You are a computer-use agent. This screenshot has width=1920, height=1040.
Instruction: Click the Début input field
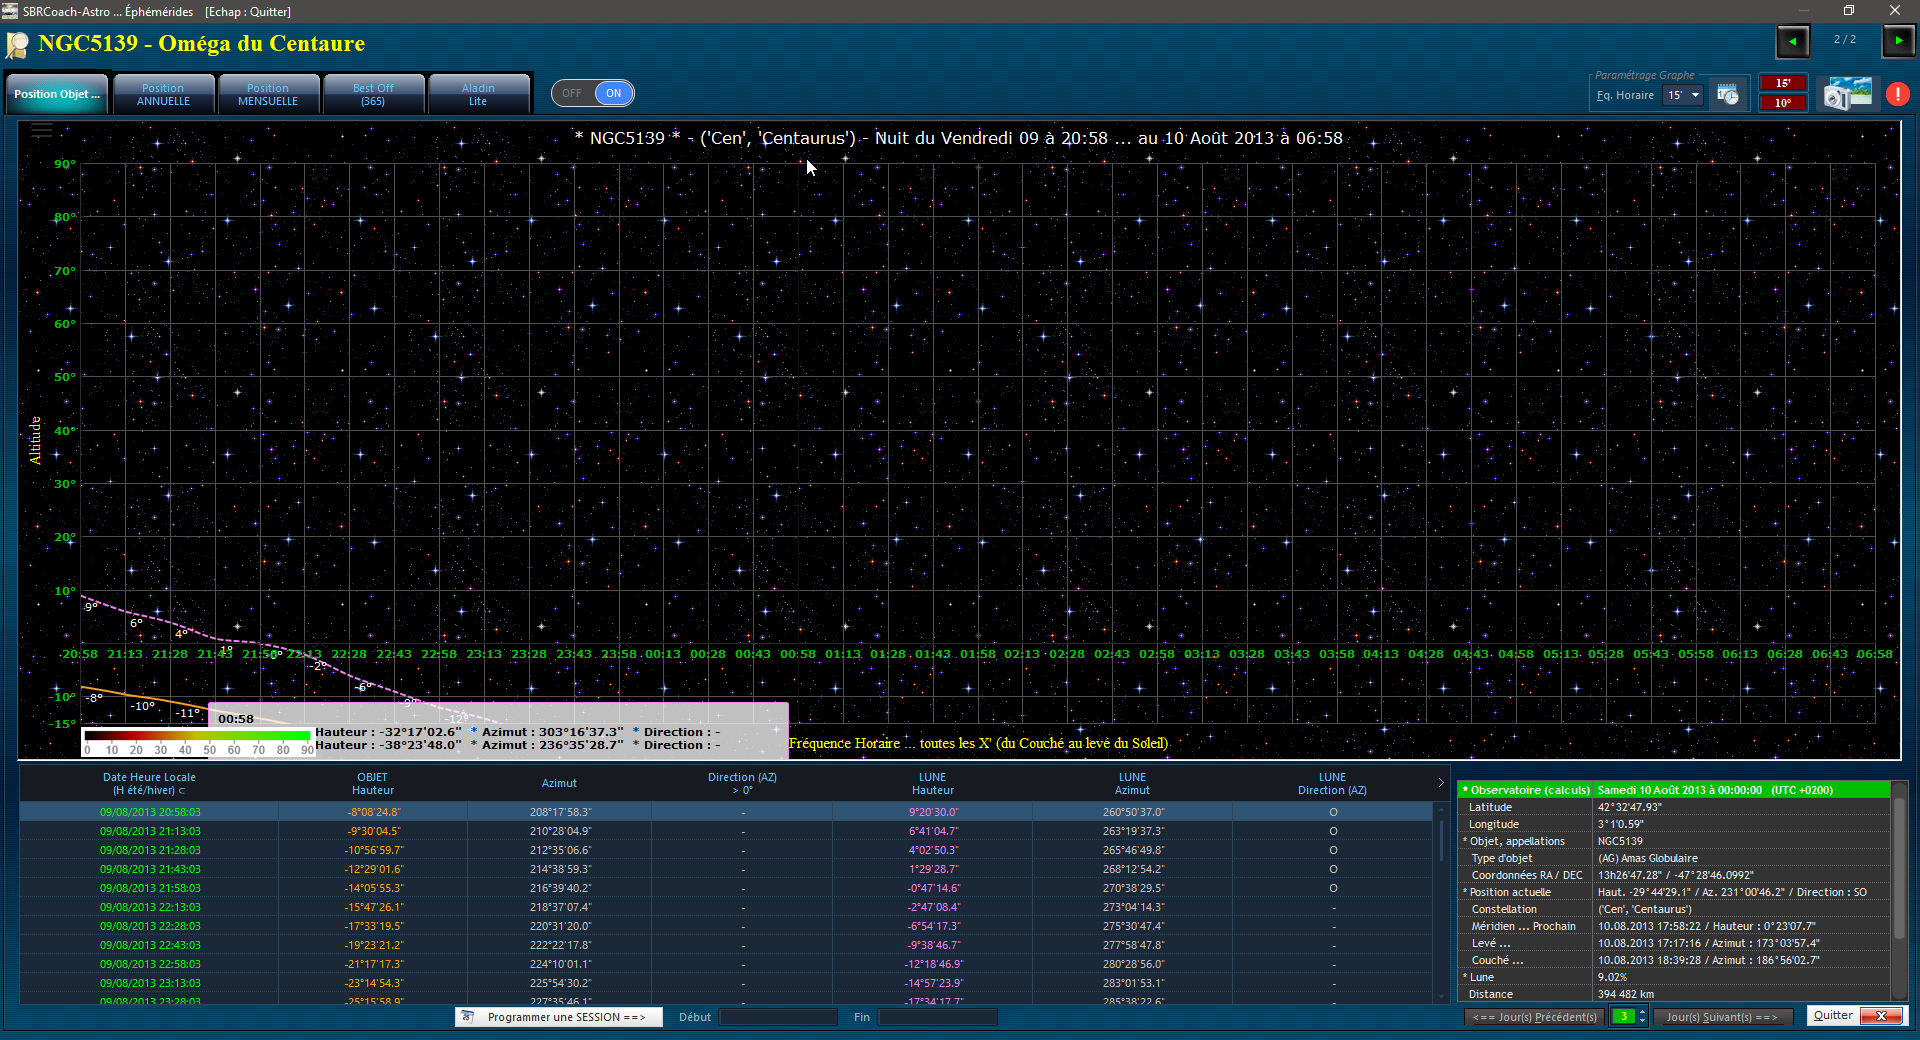coord(778,1017)
